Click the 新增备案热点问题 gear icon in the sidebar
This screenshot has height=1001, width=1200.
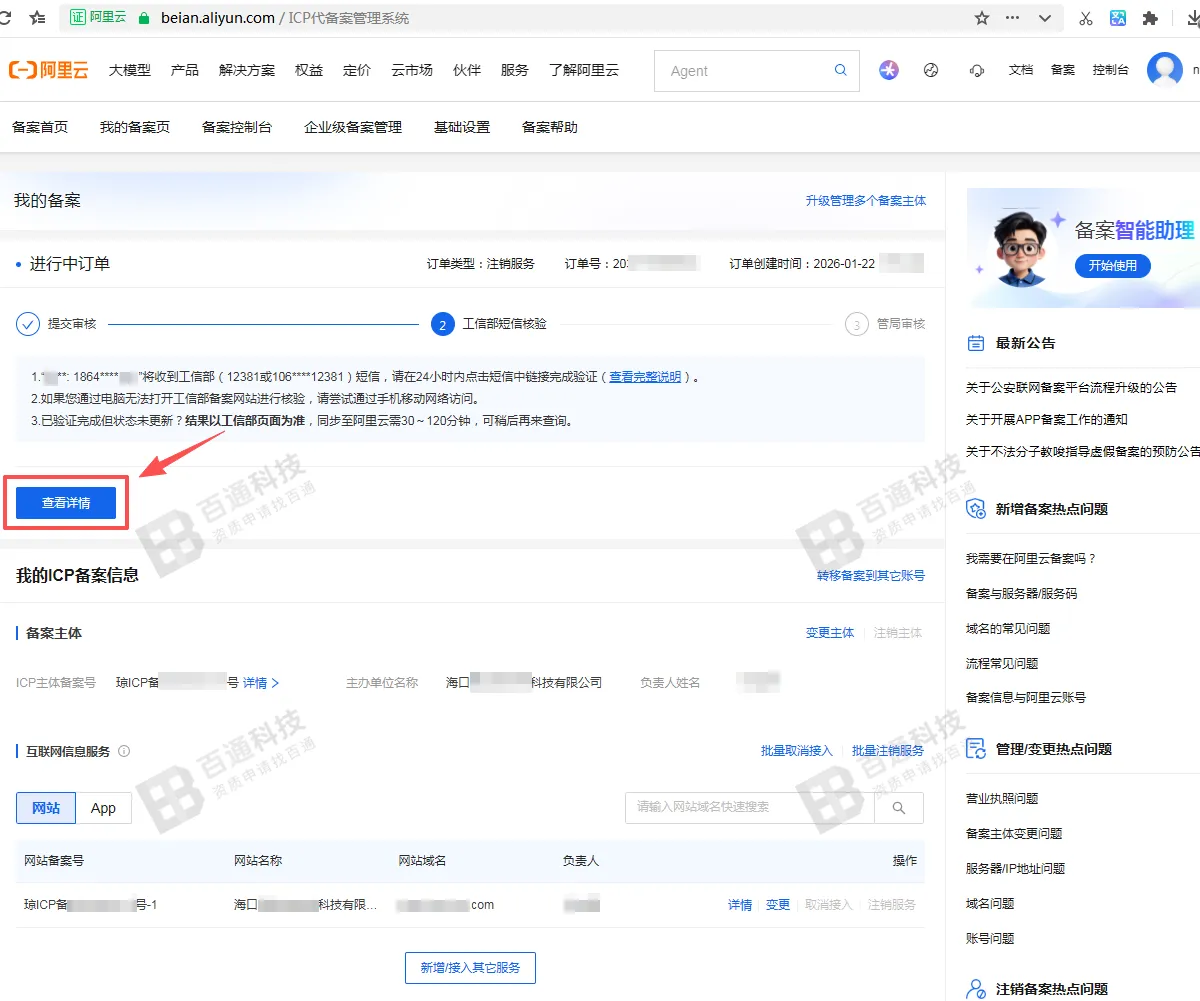pyautogui.click(x=975, y=508)
